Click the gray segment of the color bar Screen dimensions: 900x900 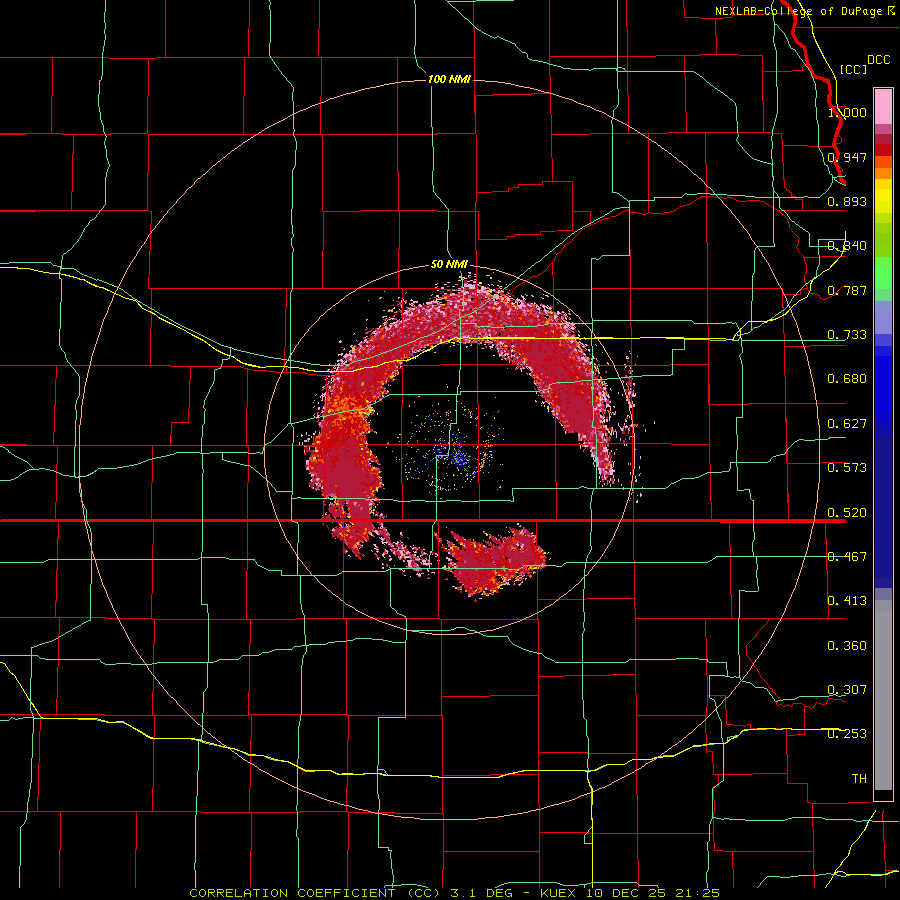coord(883,695)
